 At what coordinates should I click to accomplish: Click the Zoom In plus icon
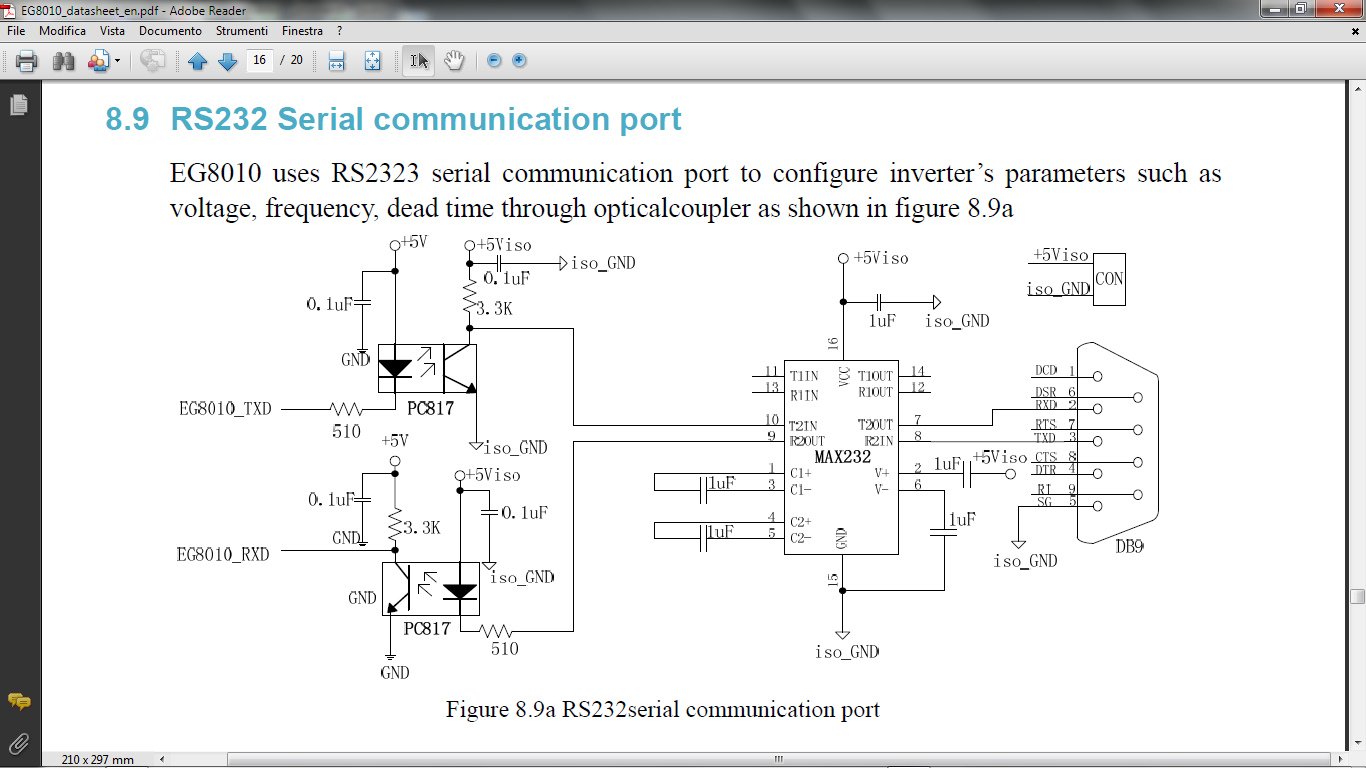pos(519,60)
